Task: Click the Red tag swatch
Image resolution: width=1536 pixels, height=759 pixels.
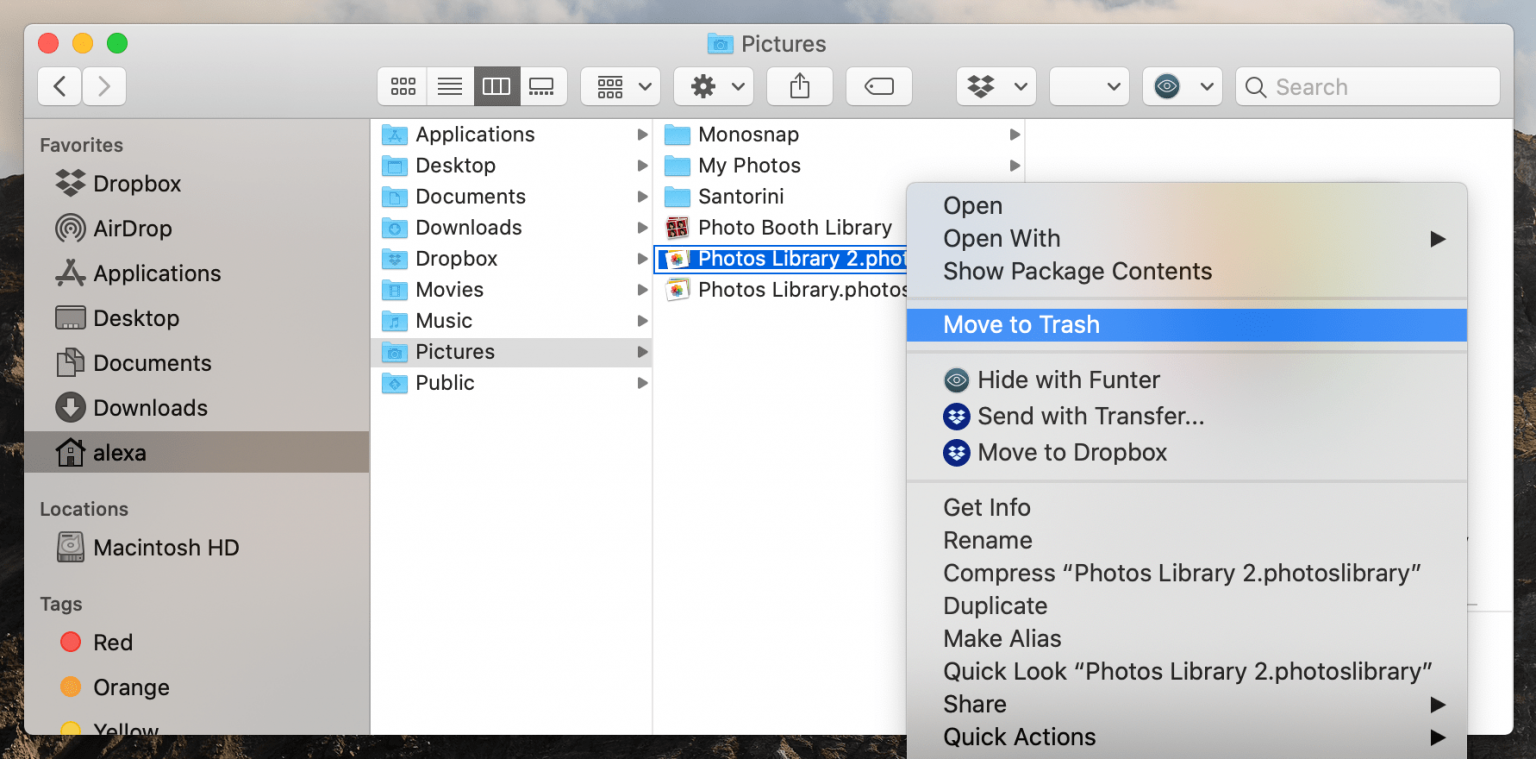Action: click(x=70, y=641)
